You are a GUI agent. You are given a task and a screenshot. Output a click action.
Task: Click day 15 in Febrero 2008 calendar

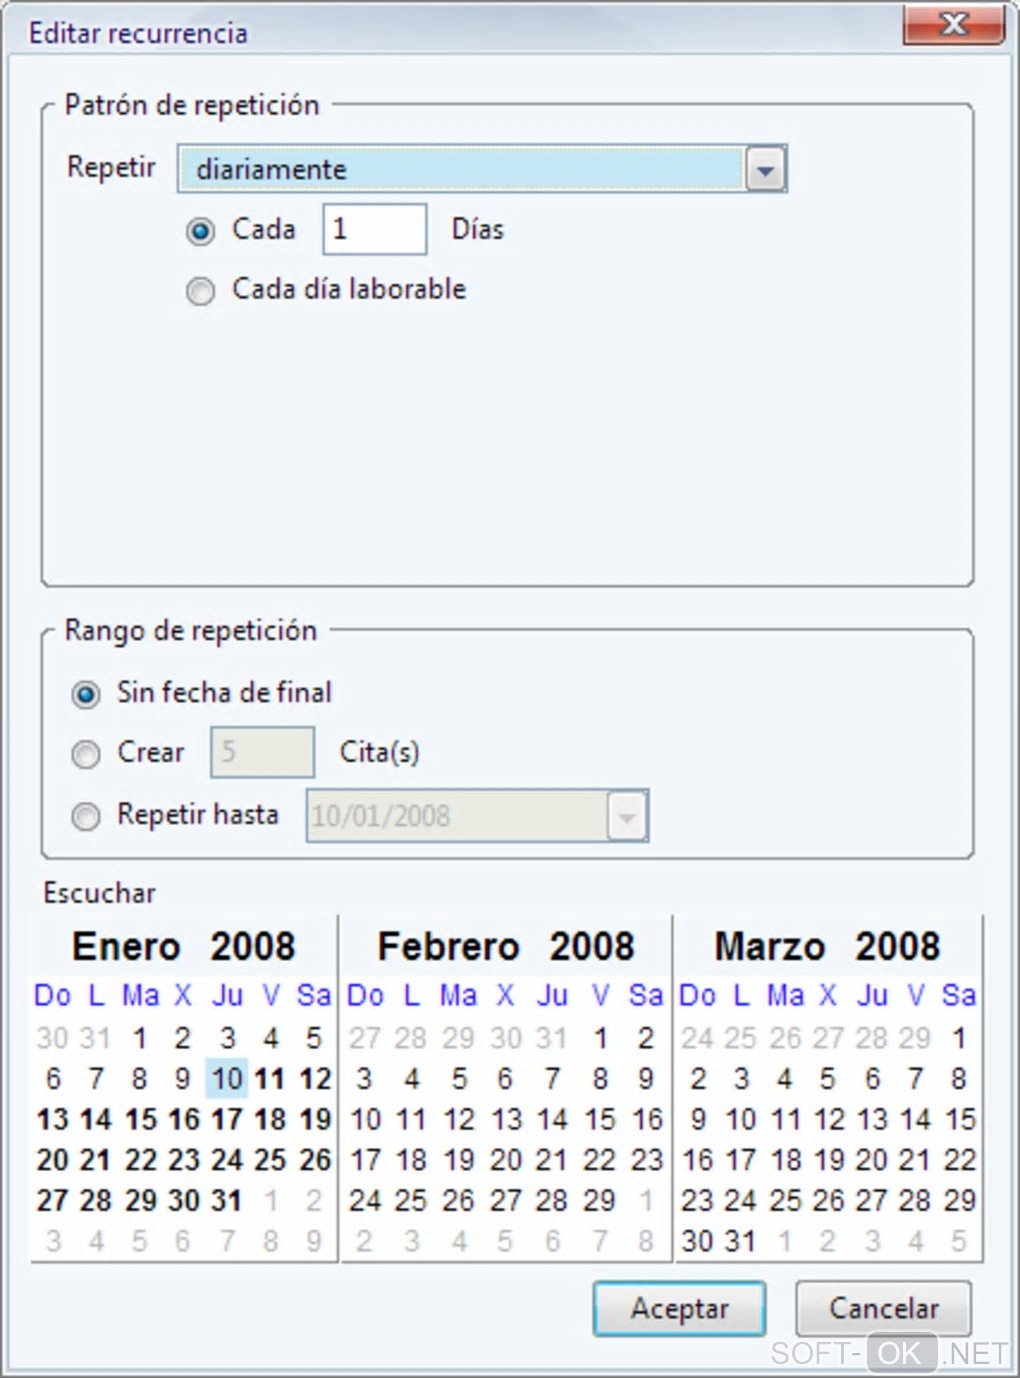pos(600,1119)
